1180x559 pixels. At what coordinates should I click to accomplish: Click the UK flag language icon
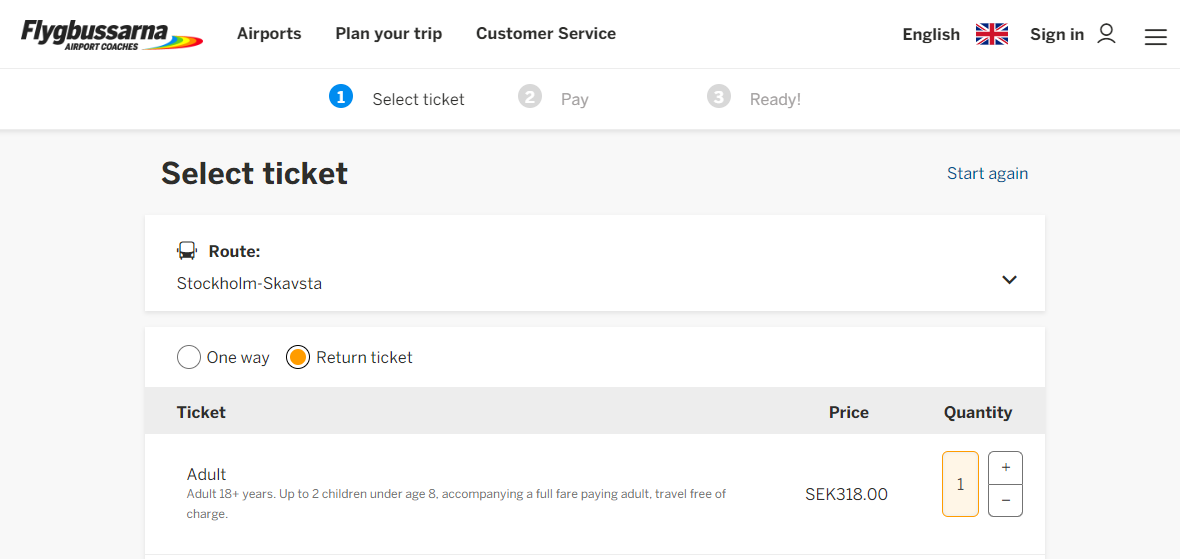pos(992,34)
